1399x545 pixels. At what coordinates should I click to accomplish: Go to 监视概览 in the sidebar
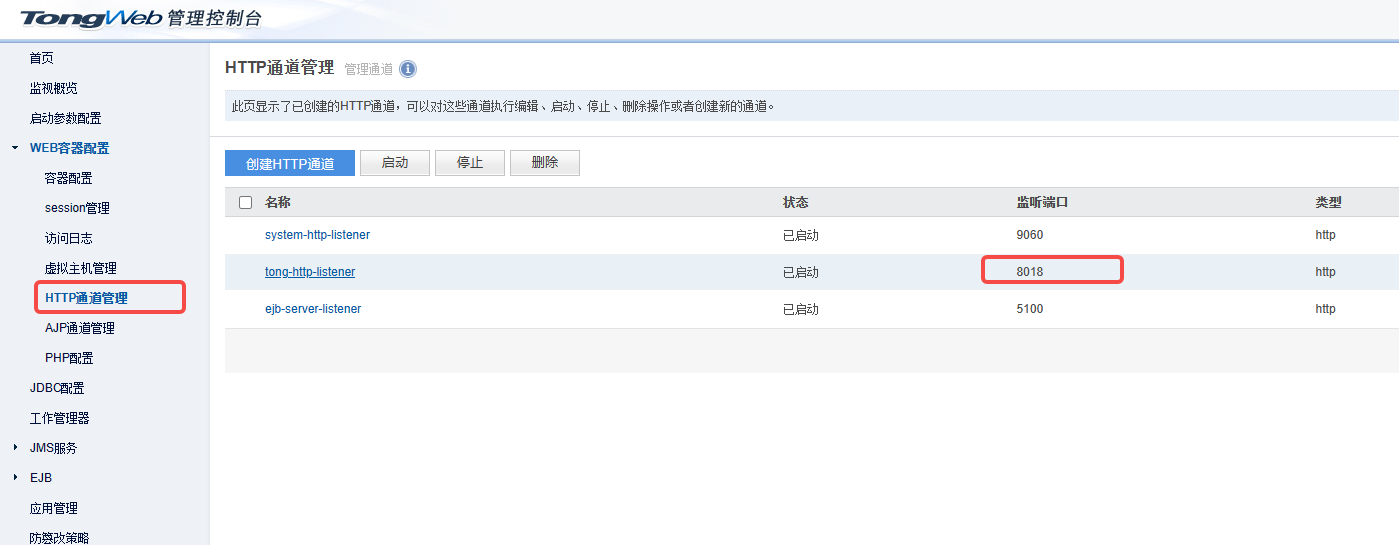point(53,88)
